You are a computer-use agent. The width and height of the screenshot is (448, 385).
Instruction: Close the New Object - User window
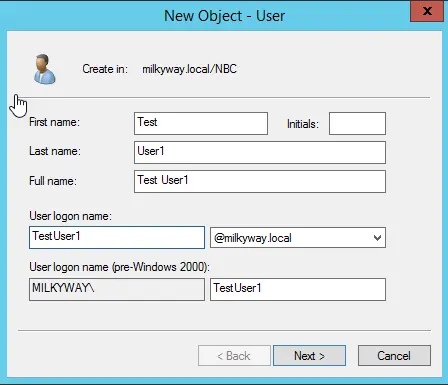tap(427, 11)
